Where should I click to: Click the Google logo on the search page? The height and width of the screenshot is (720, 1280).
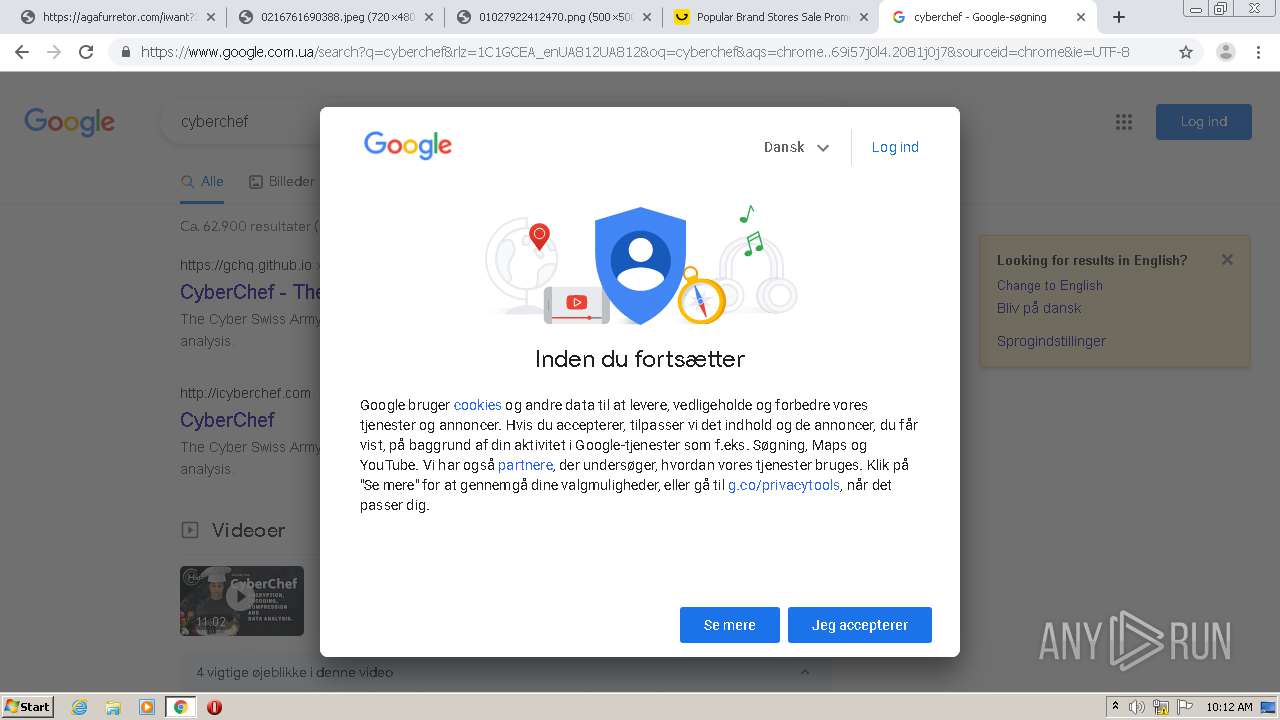(x=69, y=122)
